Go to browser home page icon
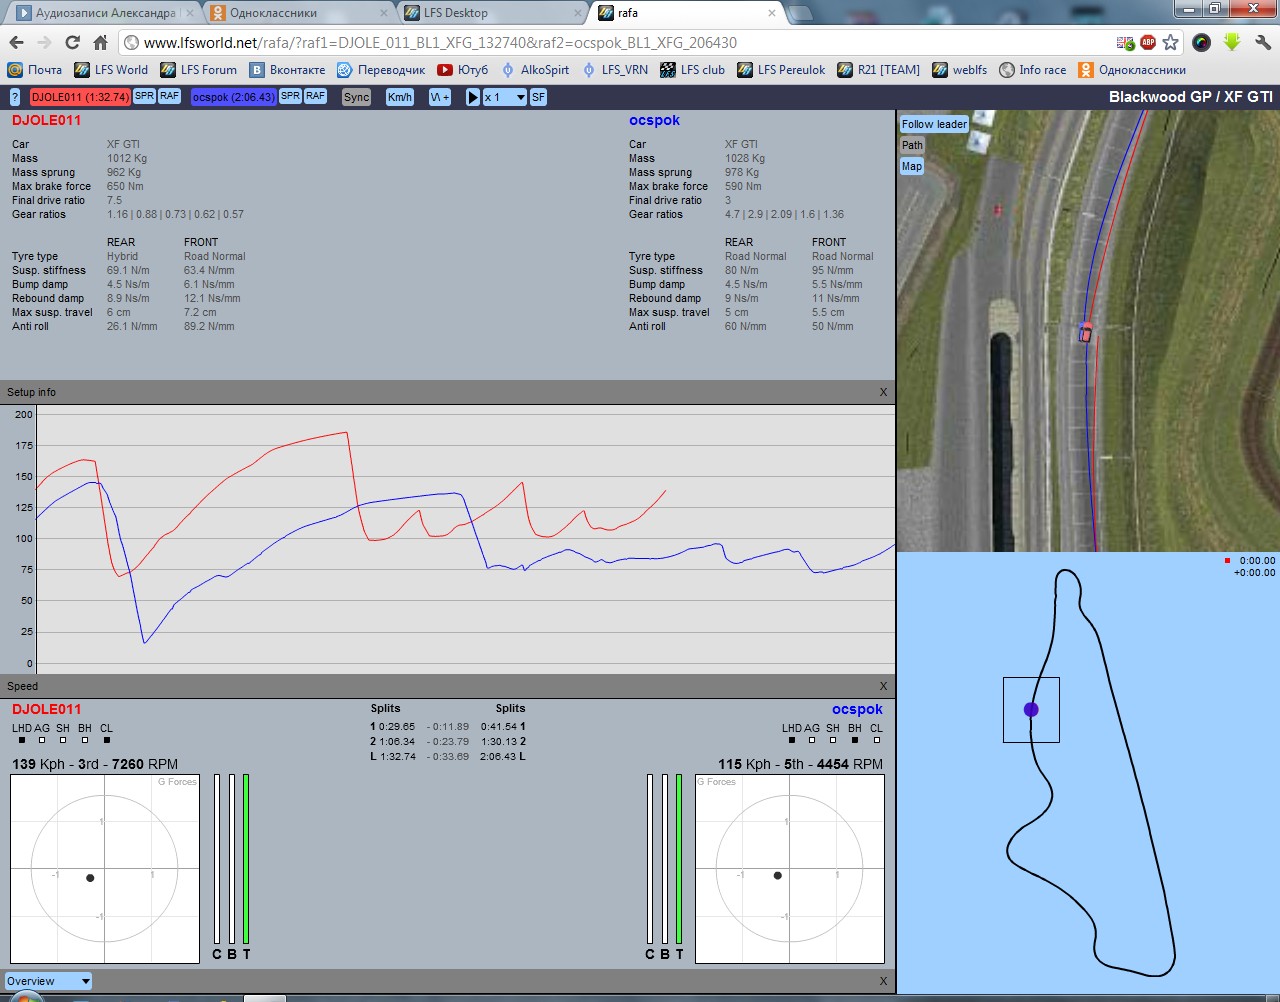Viewport: 1280px width, 1002px height. [x=100, y=43]
